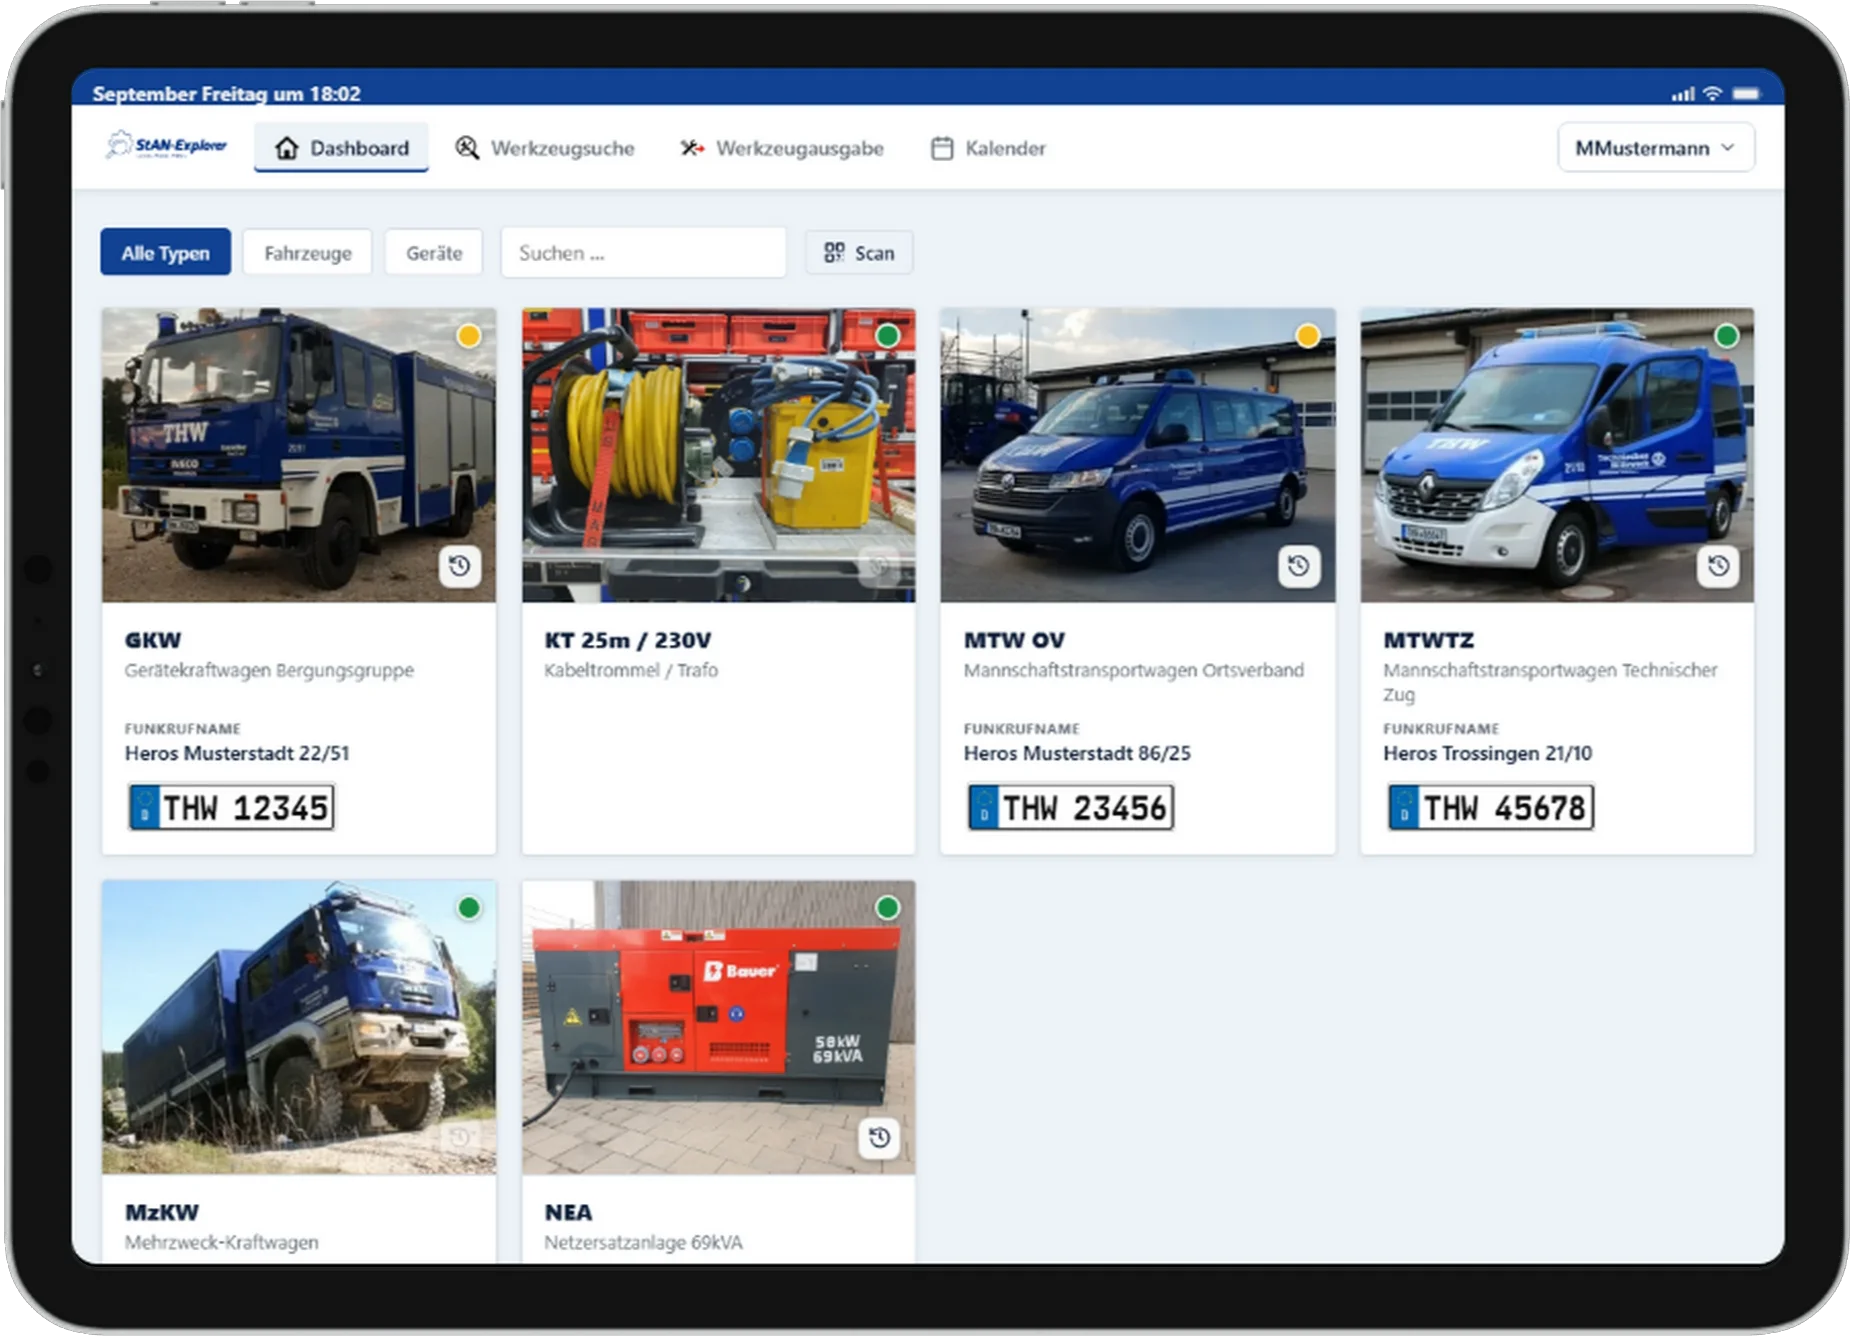Open the MTWTZ Renault van photo
This screenshot has width=1850, height=1336.
[x=1557, y=455]
